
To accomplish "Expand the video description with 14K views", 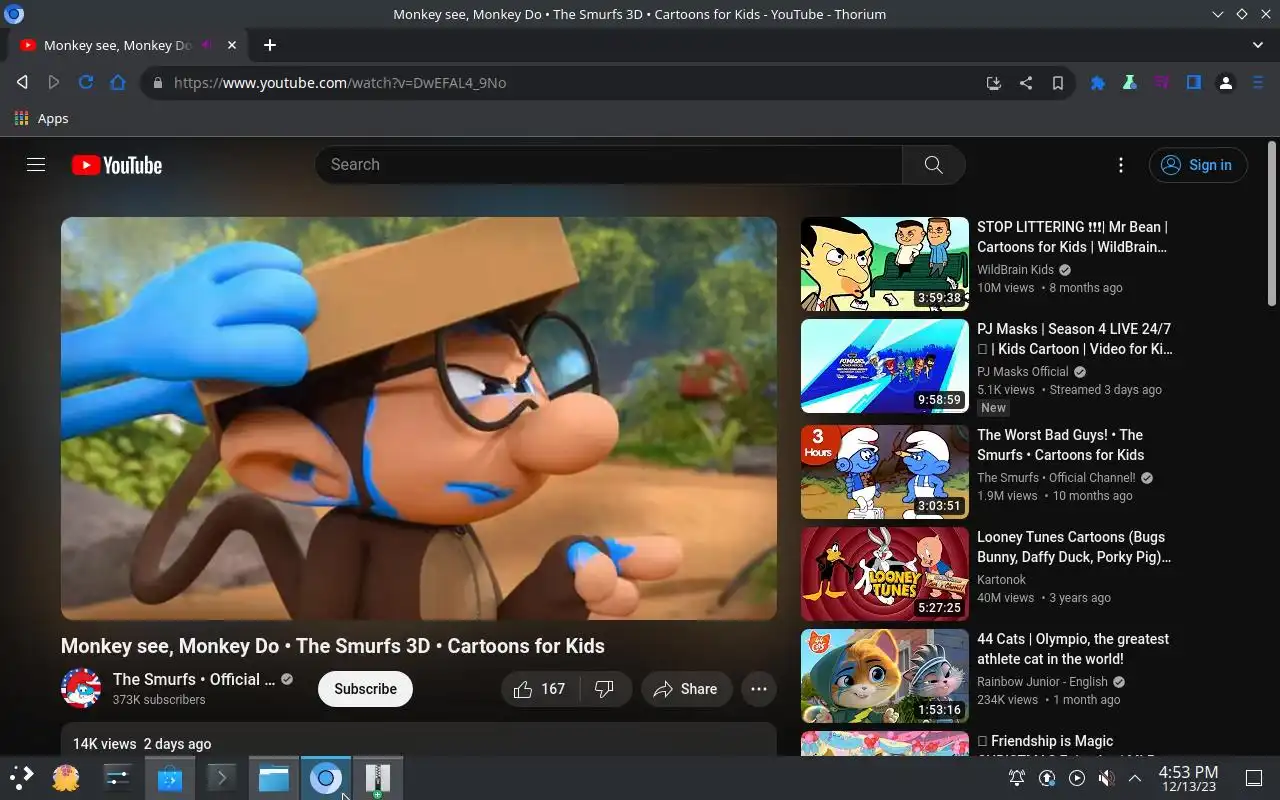I will 419,740.
